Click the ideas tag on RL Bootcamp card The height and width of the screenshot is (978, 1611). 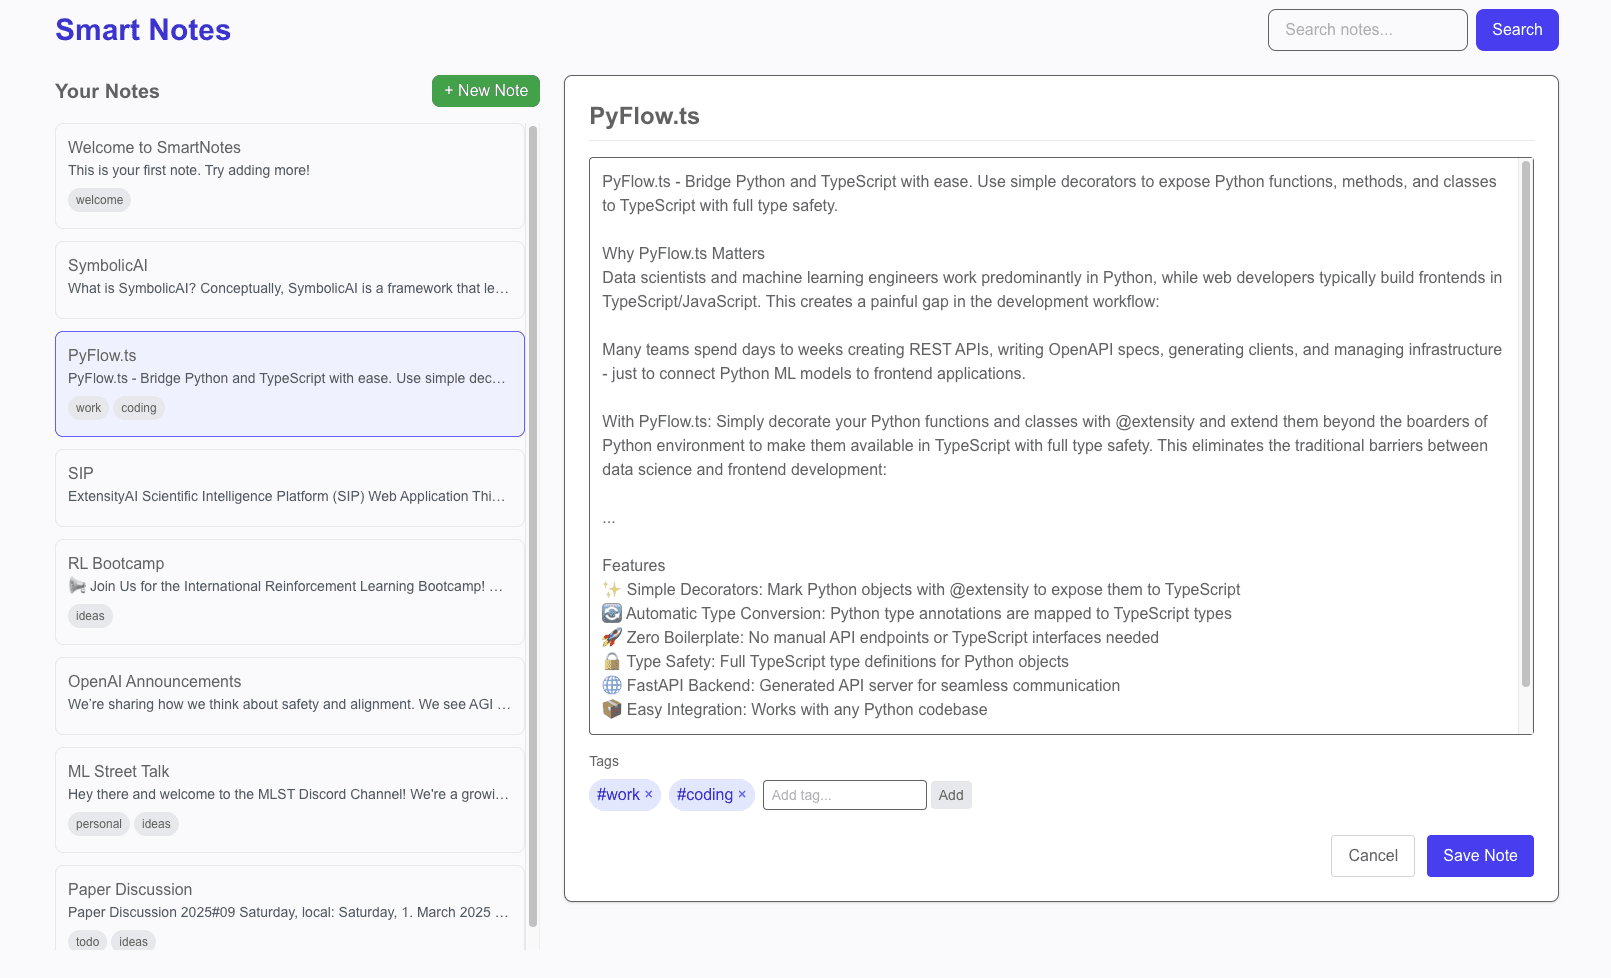tap(90, 616)
